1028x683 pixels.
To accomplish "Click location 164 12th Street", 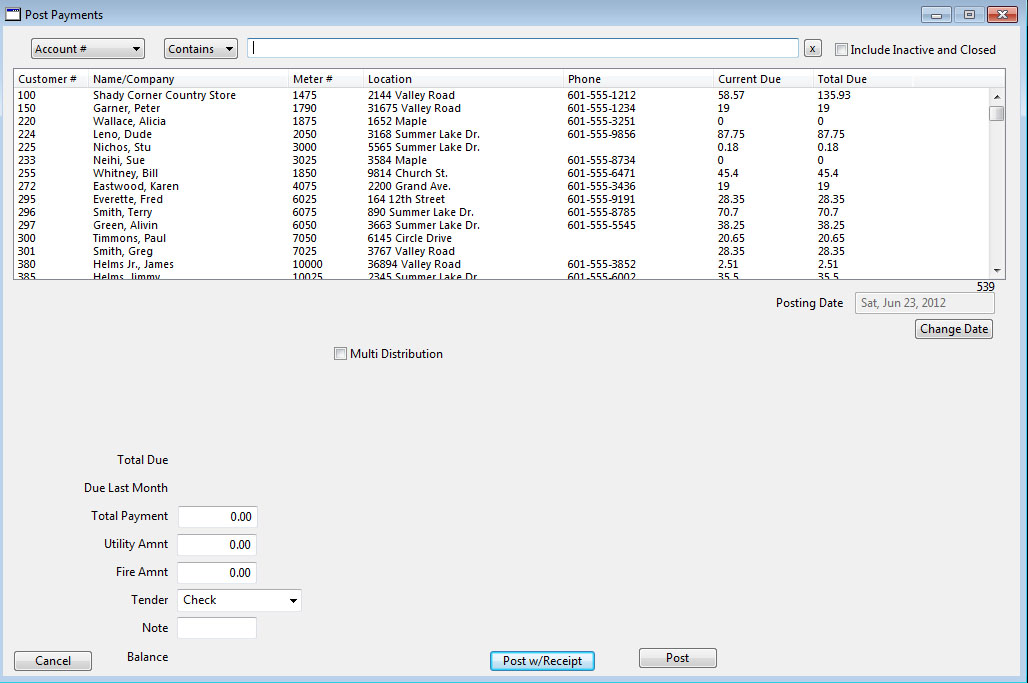I will pos(406,199).
